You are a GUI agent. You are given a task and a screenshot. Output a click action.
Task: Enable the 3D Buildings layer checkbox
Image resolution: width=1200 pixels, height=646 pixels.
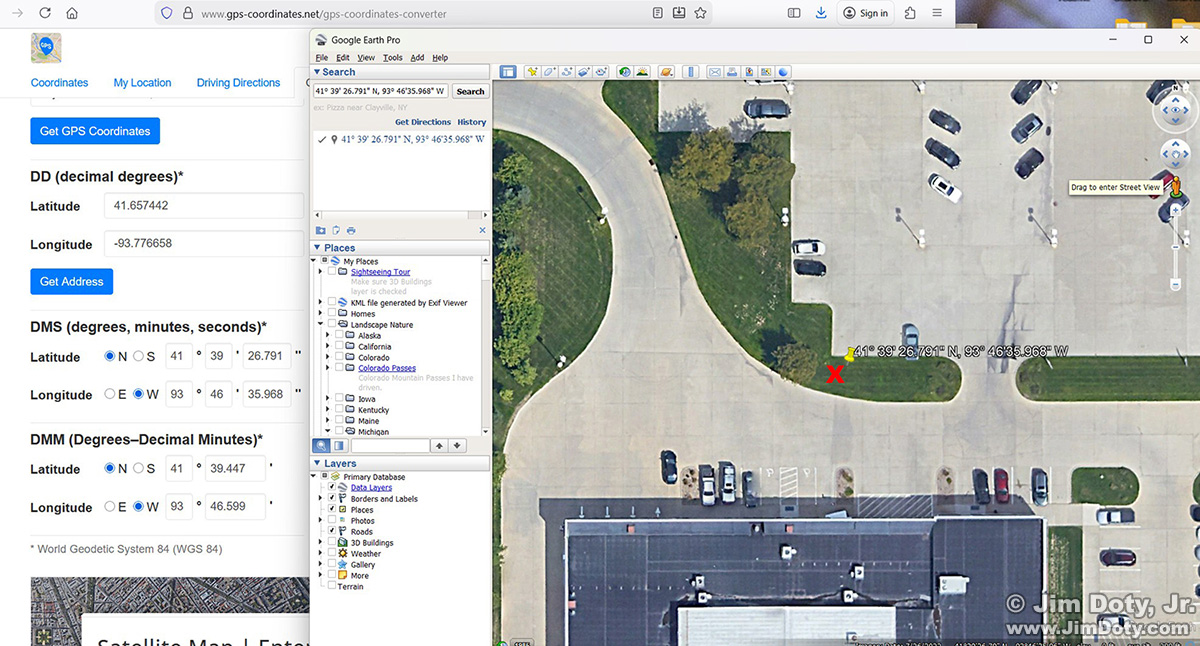pyautogui.click(x=332, y=543)
